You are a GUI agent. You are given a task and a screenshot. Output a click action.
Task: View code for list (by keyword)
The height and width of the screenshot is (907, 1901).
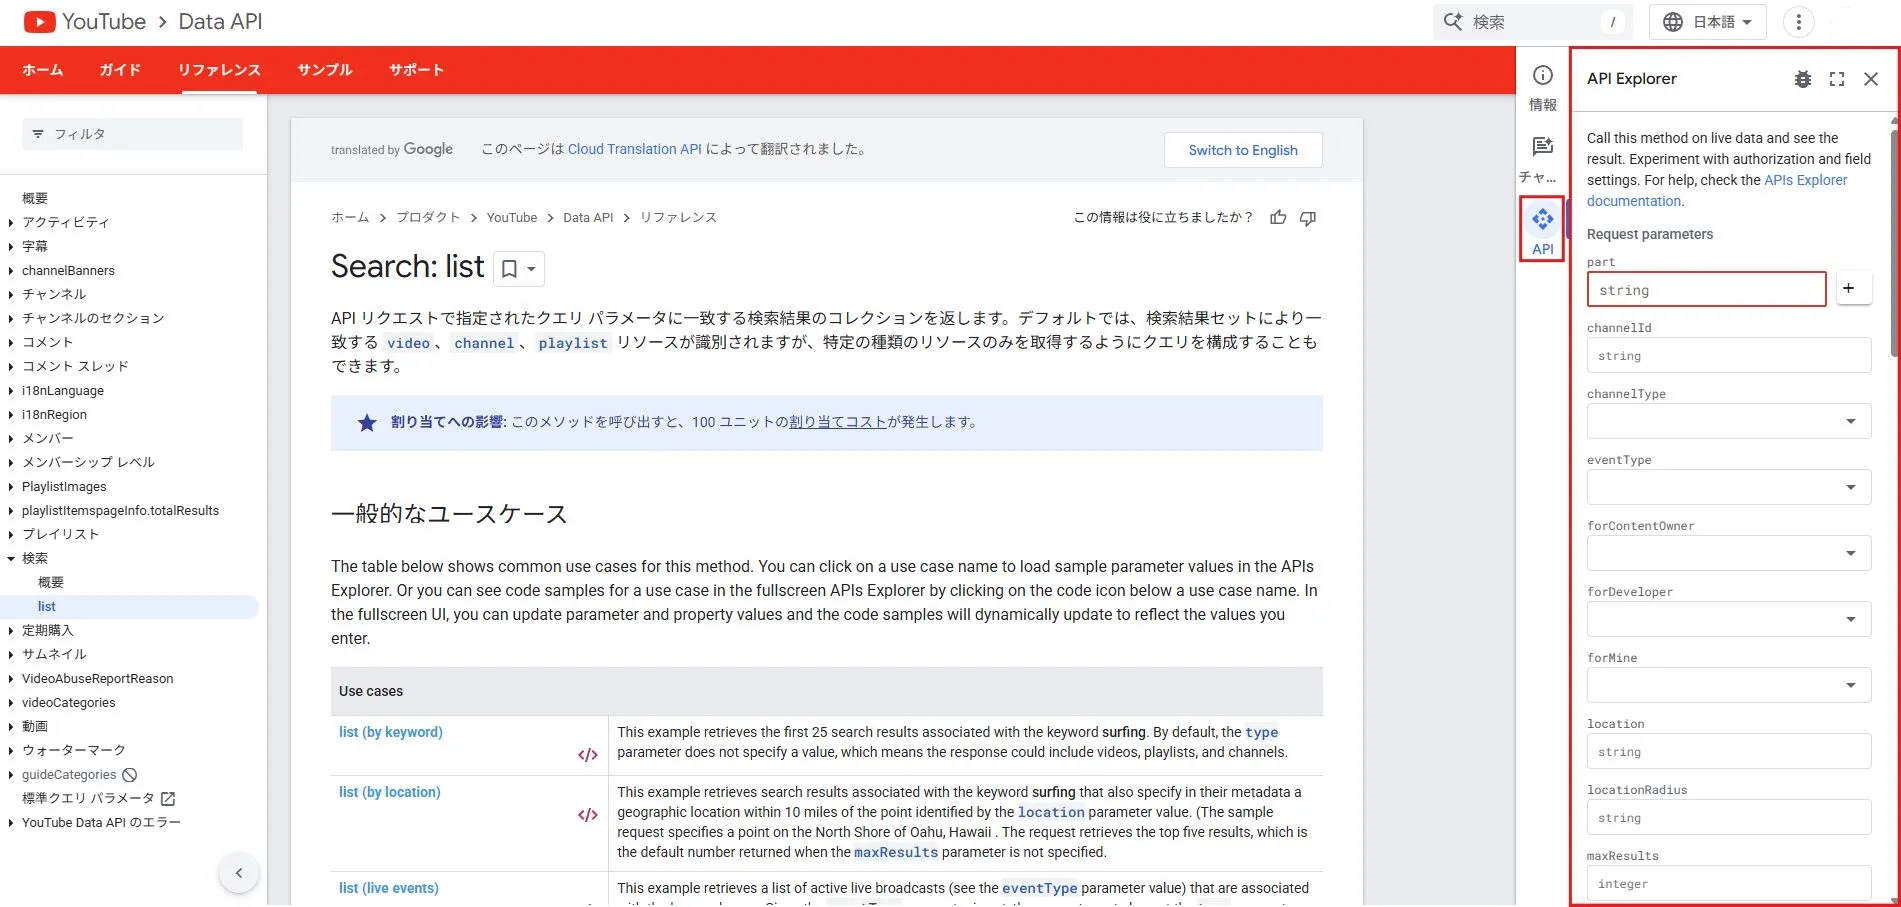click(x=588, y=755)
